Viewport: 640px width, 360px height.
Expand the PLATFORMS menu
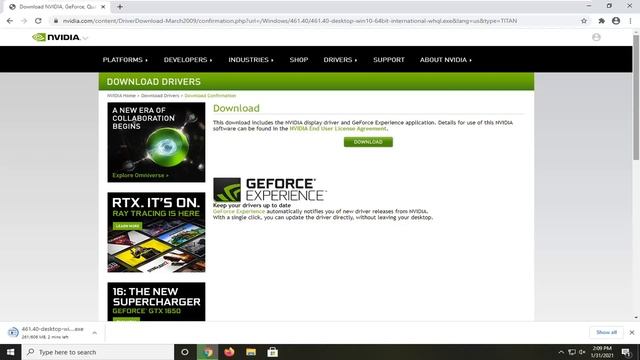pos(125,60)
